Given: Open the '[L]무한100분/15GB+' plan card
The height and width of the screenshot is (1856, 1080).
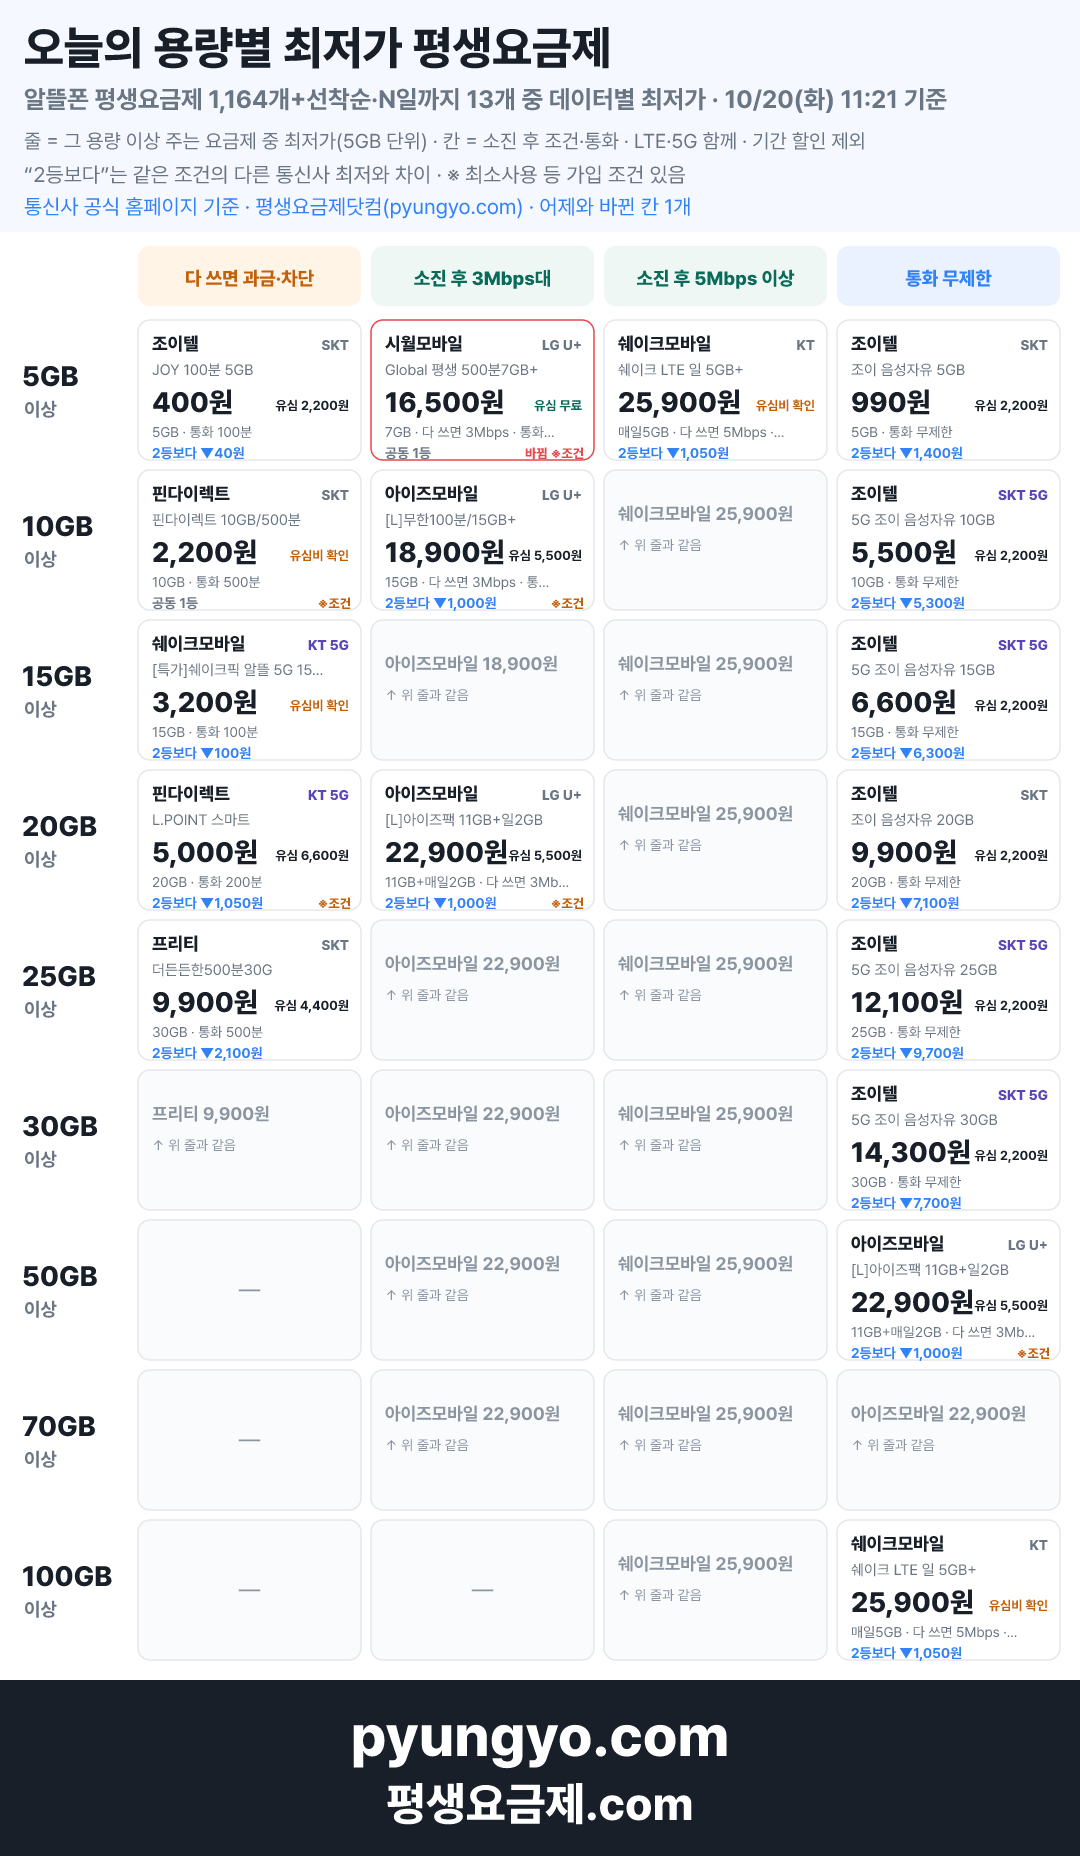Looking at the screenshot, I should coord(482,540).
